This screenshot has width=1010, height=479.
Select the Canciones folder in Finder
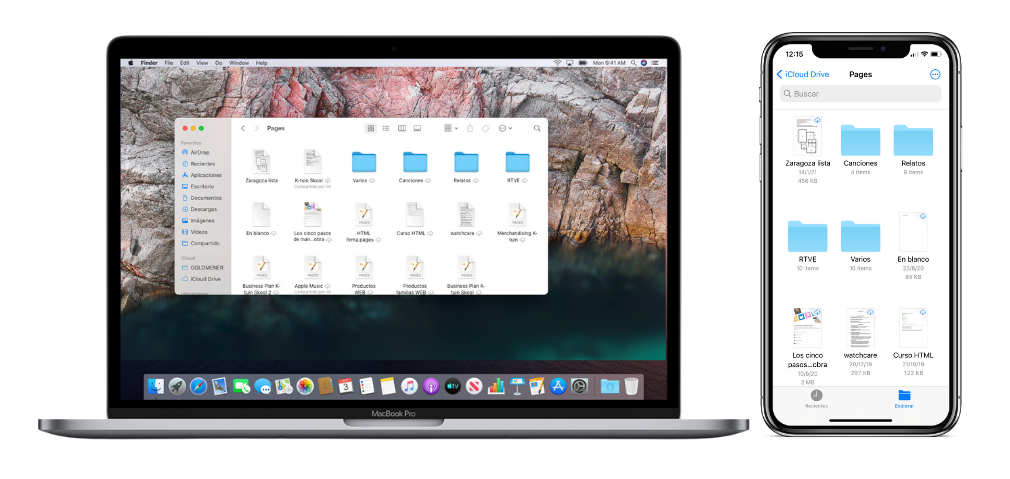click(x=415, y=162)
